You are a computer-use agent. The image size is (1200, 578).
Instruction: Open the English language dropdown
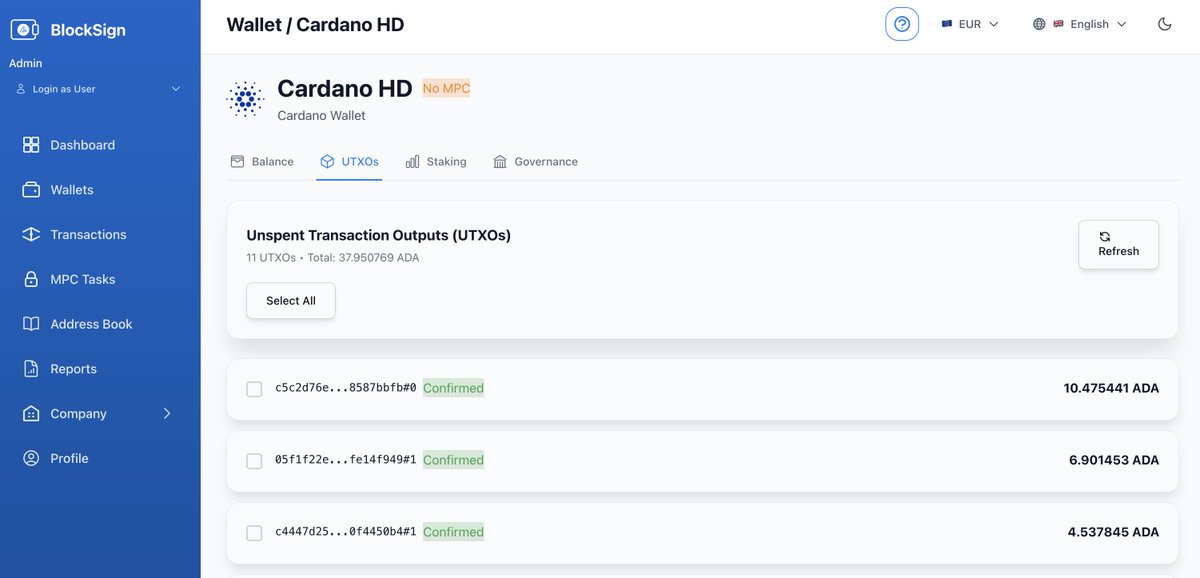click(1080, 24)
